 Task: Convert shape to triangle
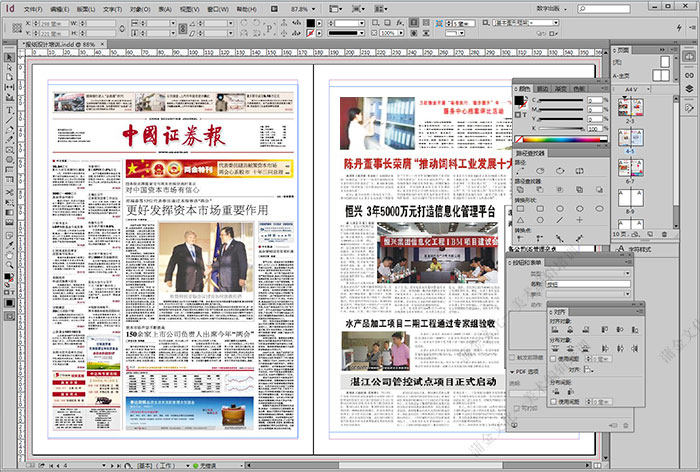click(521, 220)
